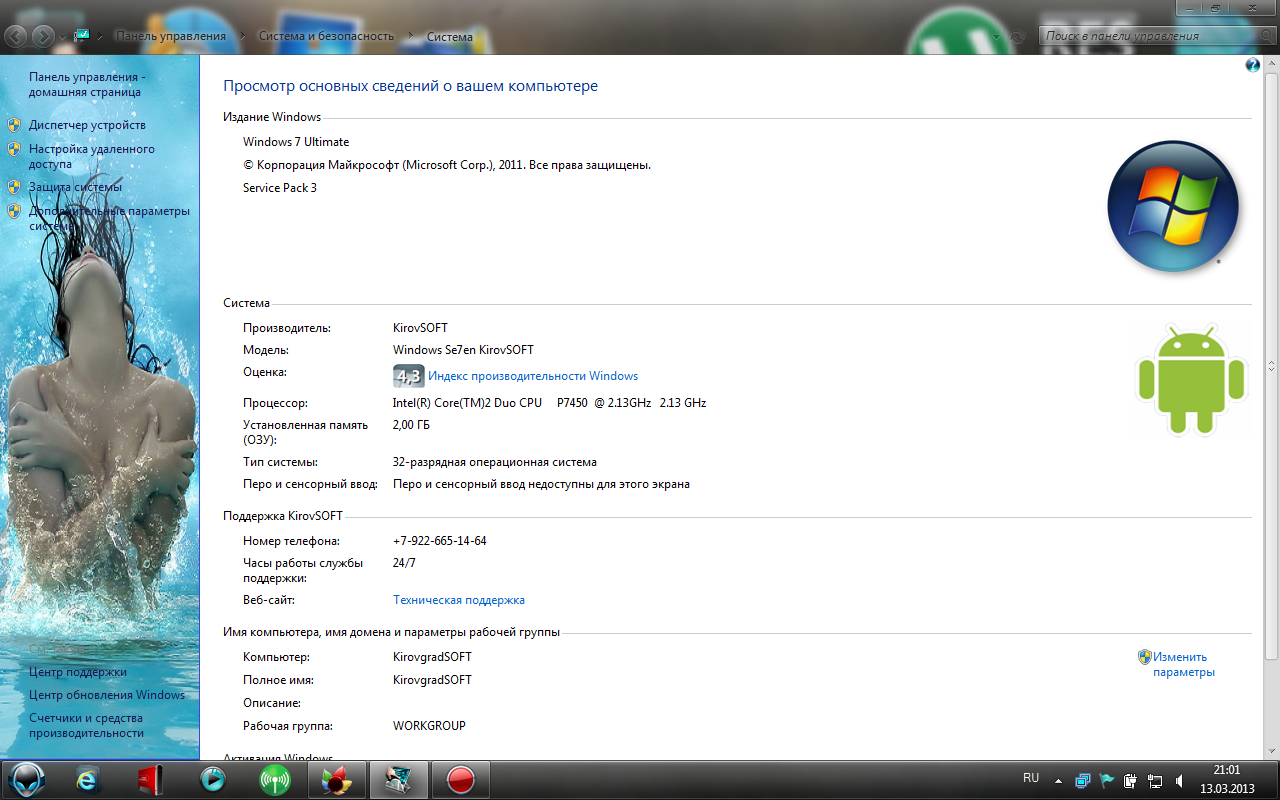
Task: Click the Система breadcrumb
Action: (x=449, y=36)
